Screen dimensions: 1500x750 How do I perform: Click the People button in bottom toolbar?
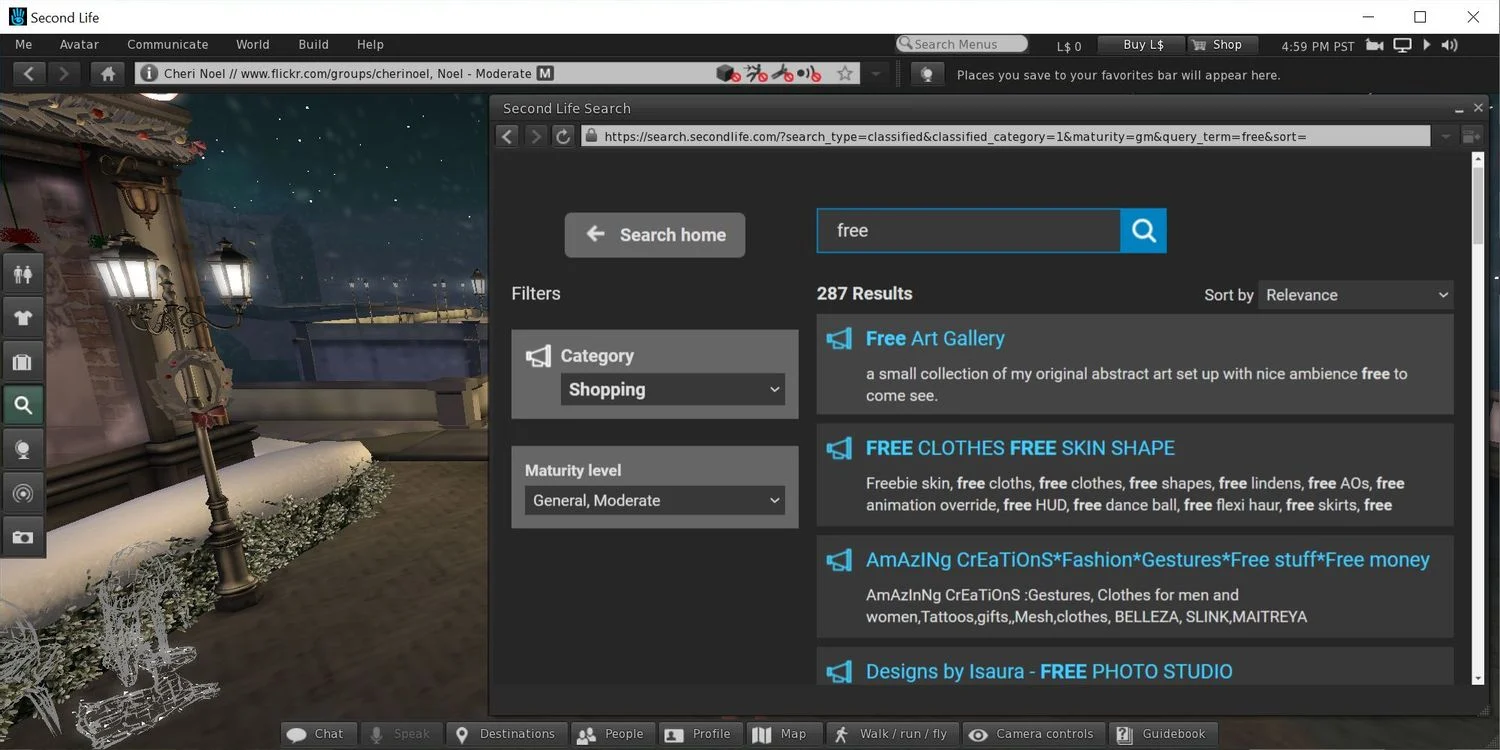pos(611,735)
